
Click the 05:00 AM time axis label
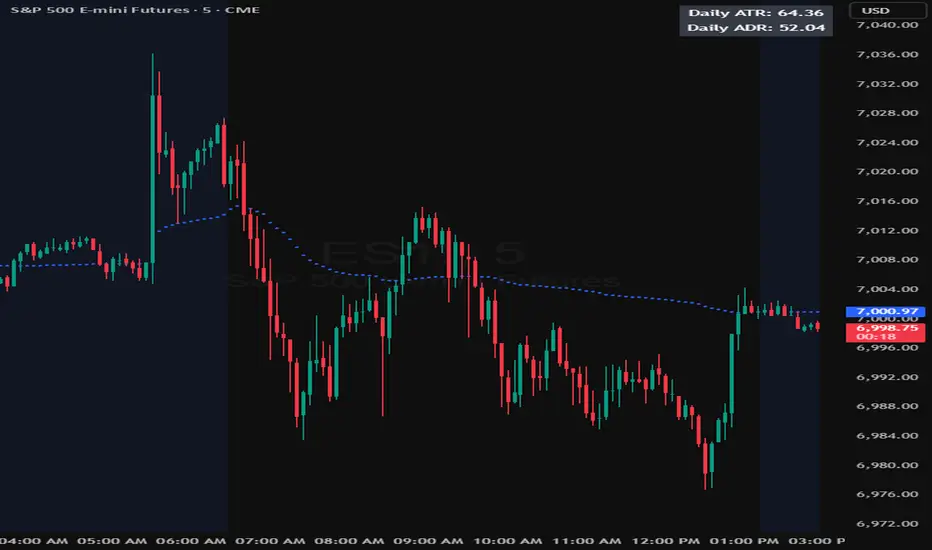[x=112, y=541]
